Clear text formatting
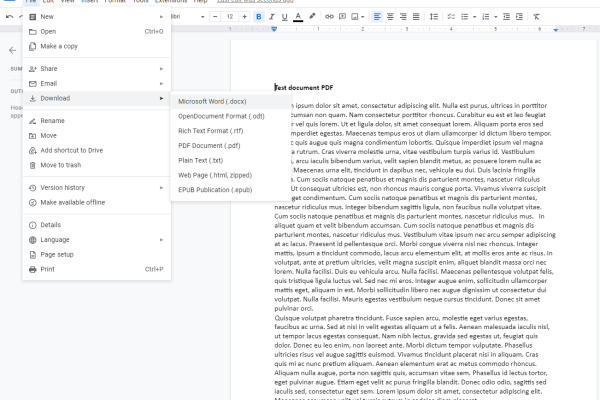The width and height of the screenshot is (600, 400). 536,16
